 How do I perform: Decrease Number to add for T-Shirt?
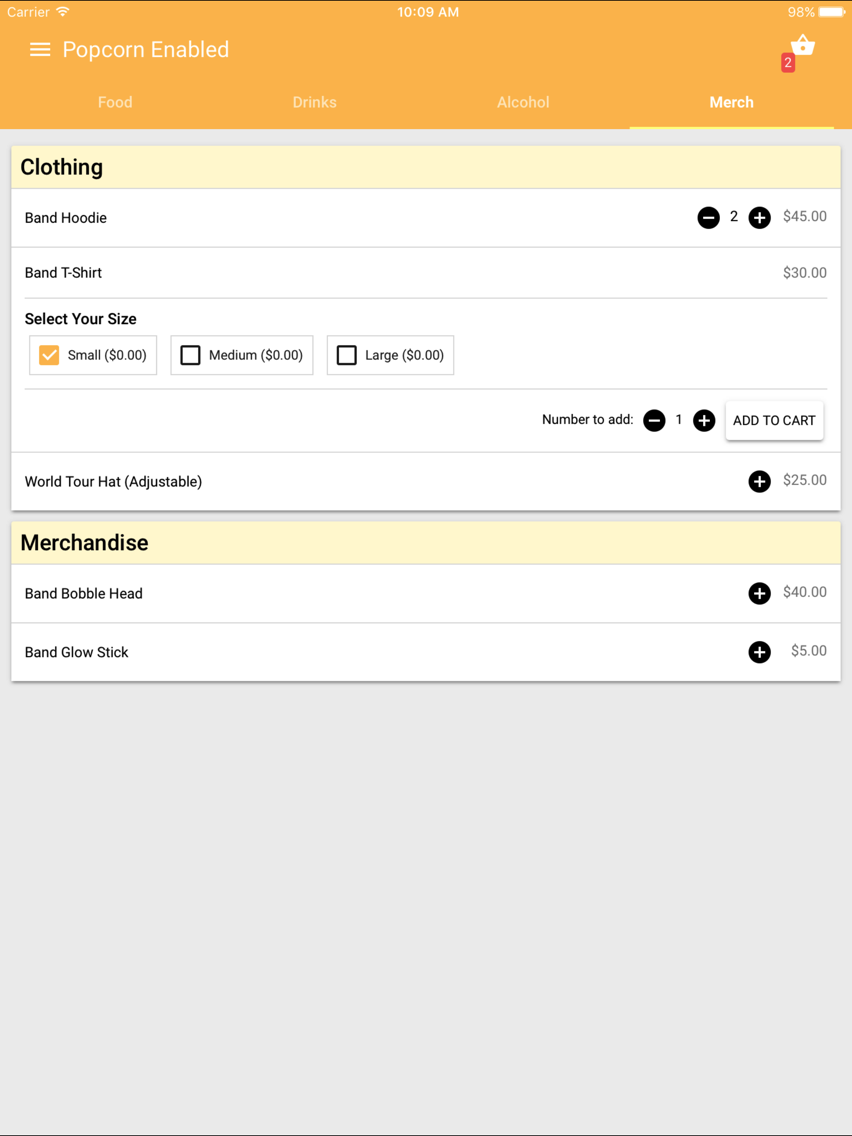click(654, 420)
